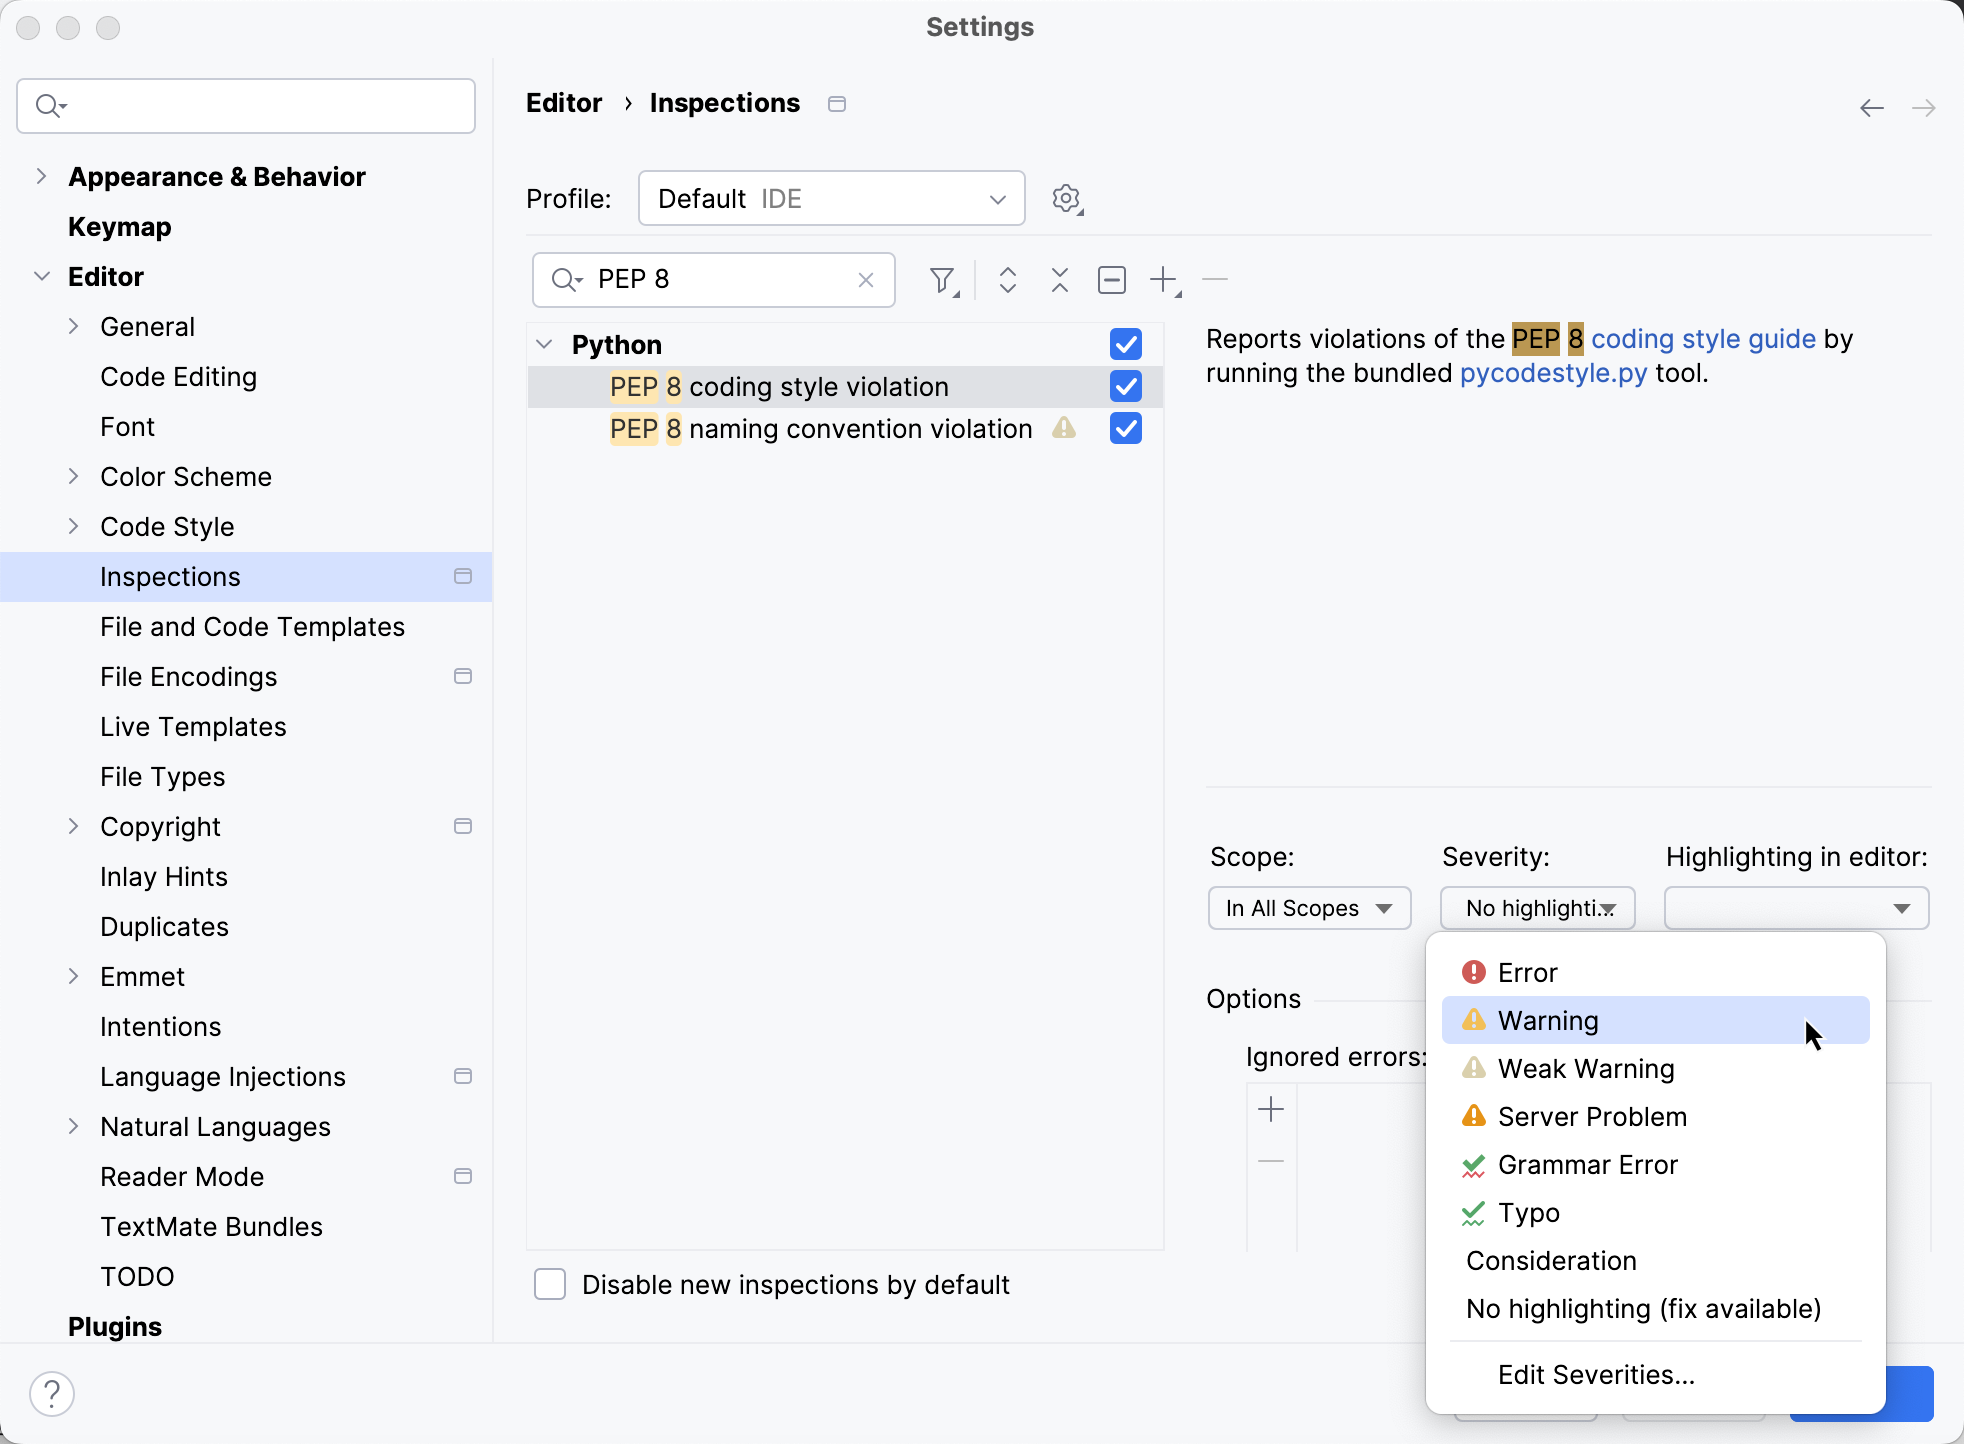This screenshot has width=1964, height=1444.
Task: Select Edit Severities... menu entry
Action: pyautogui.click(x=1595, y=1375)
